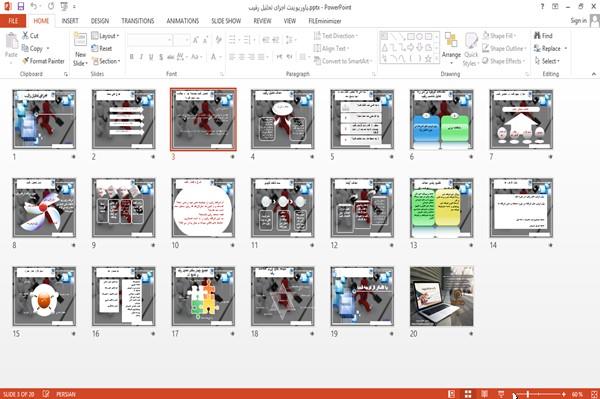Open the FILE tab

tap(13, 21)
